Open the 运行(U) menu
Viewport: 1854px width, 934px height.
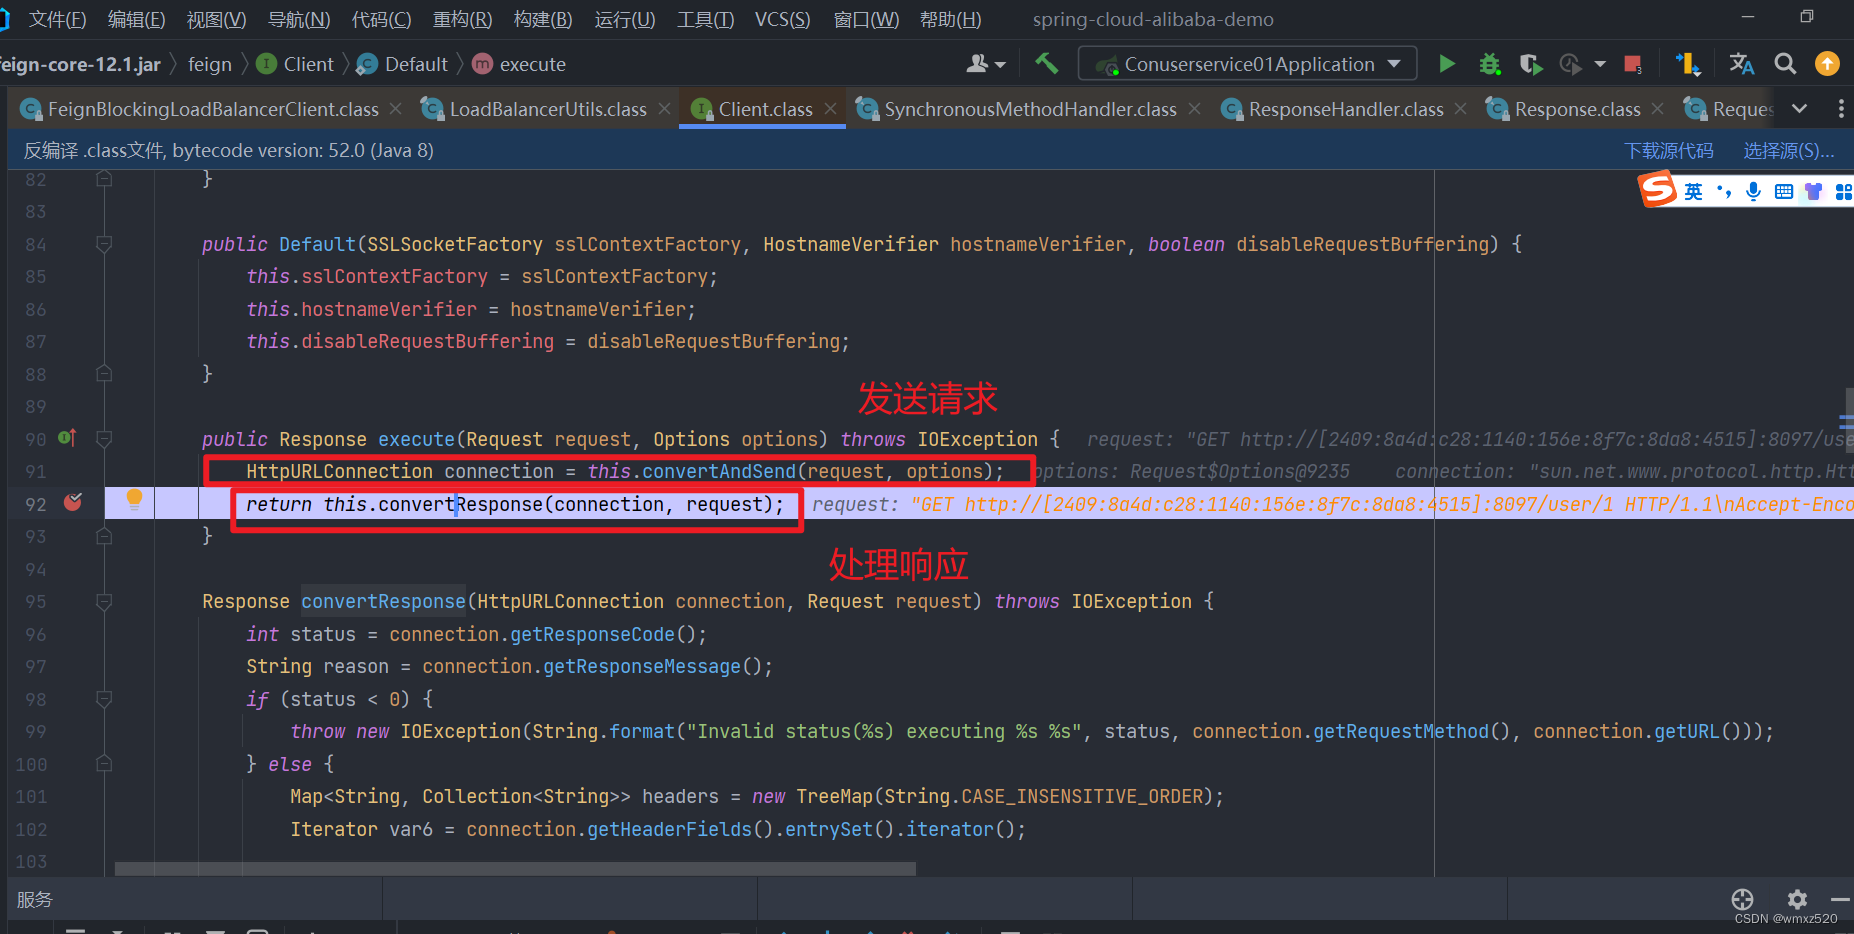click(625, 19)
